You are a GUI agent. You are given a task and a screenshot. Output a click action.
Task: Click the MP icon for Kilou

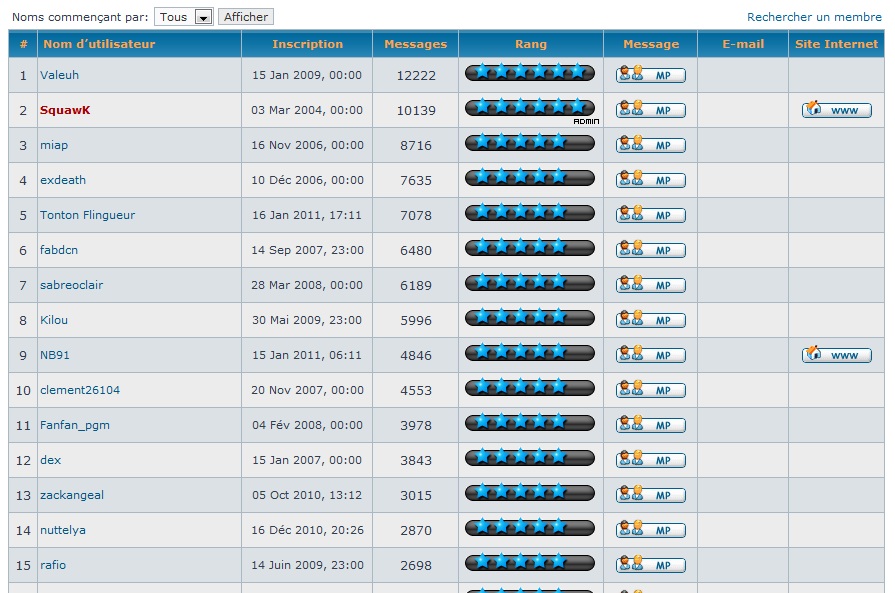tap(651, 320)
